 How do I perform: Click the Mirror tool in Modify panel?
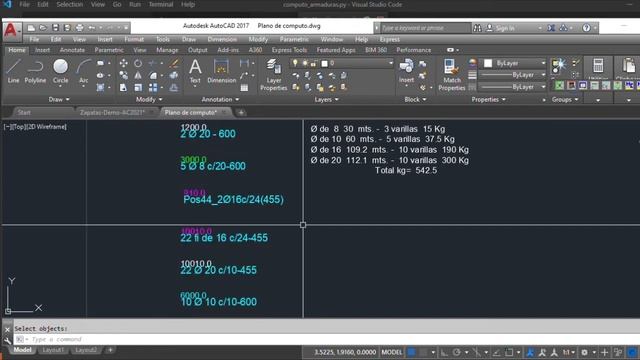coord(138,76)
